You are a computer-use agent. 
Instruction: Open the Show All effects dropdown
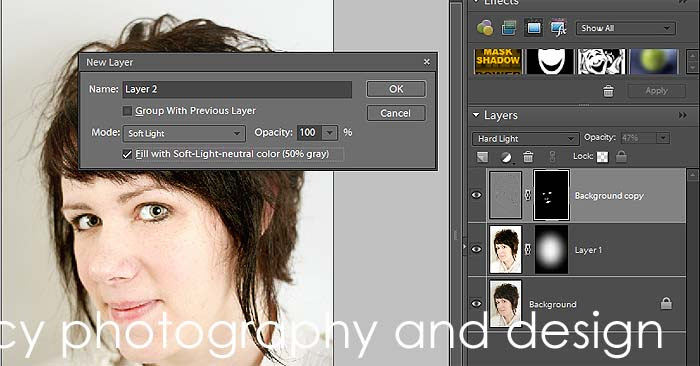coord(625,28)
